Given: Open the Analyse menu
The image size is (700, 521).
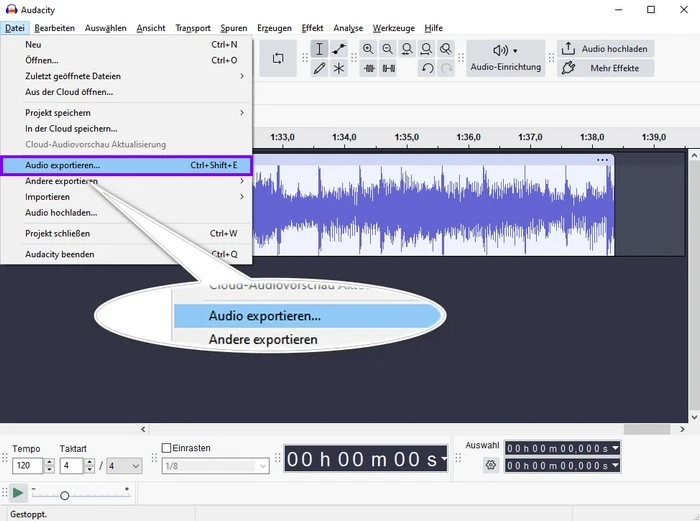Looking at the screenshot, I should point(348,28).
